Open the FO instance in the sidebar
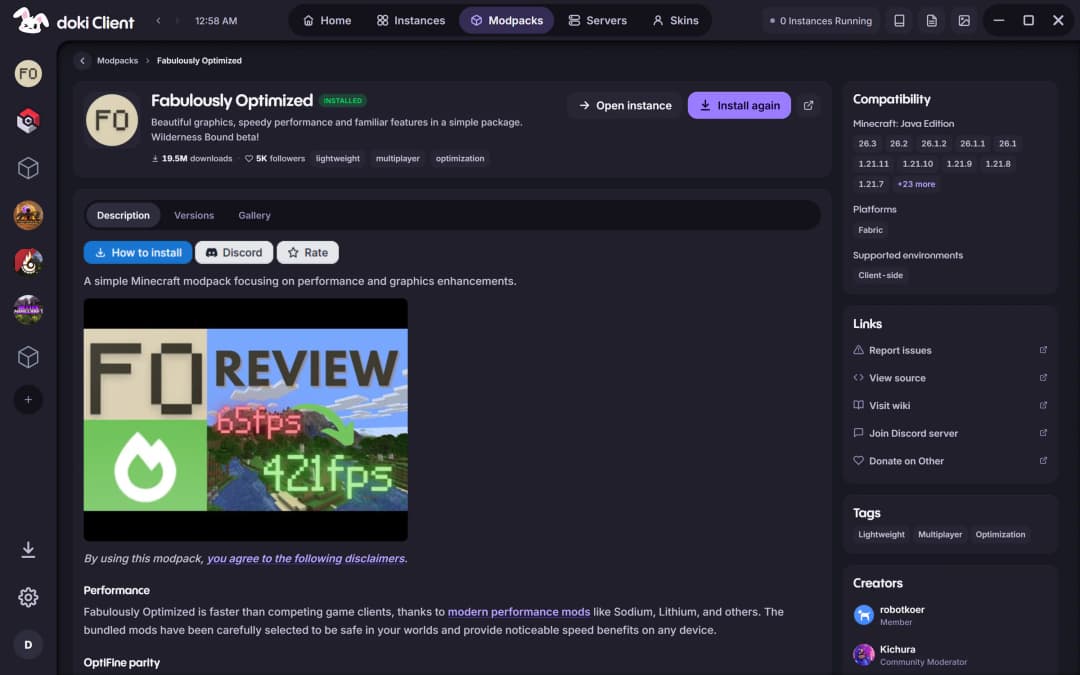This screenshot has height=675, width=1080. [28, 74]
